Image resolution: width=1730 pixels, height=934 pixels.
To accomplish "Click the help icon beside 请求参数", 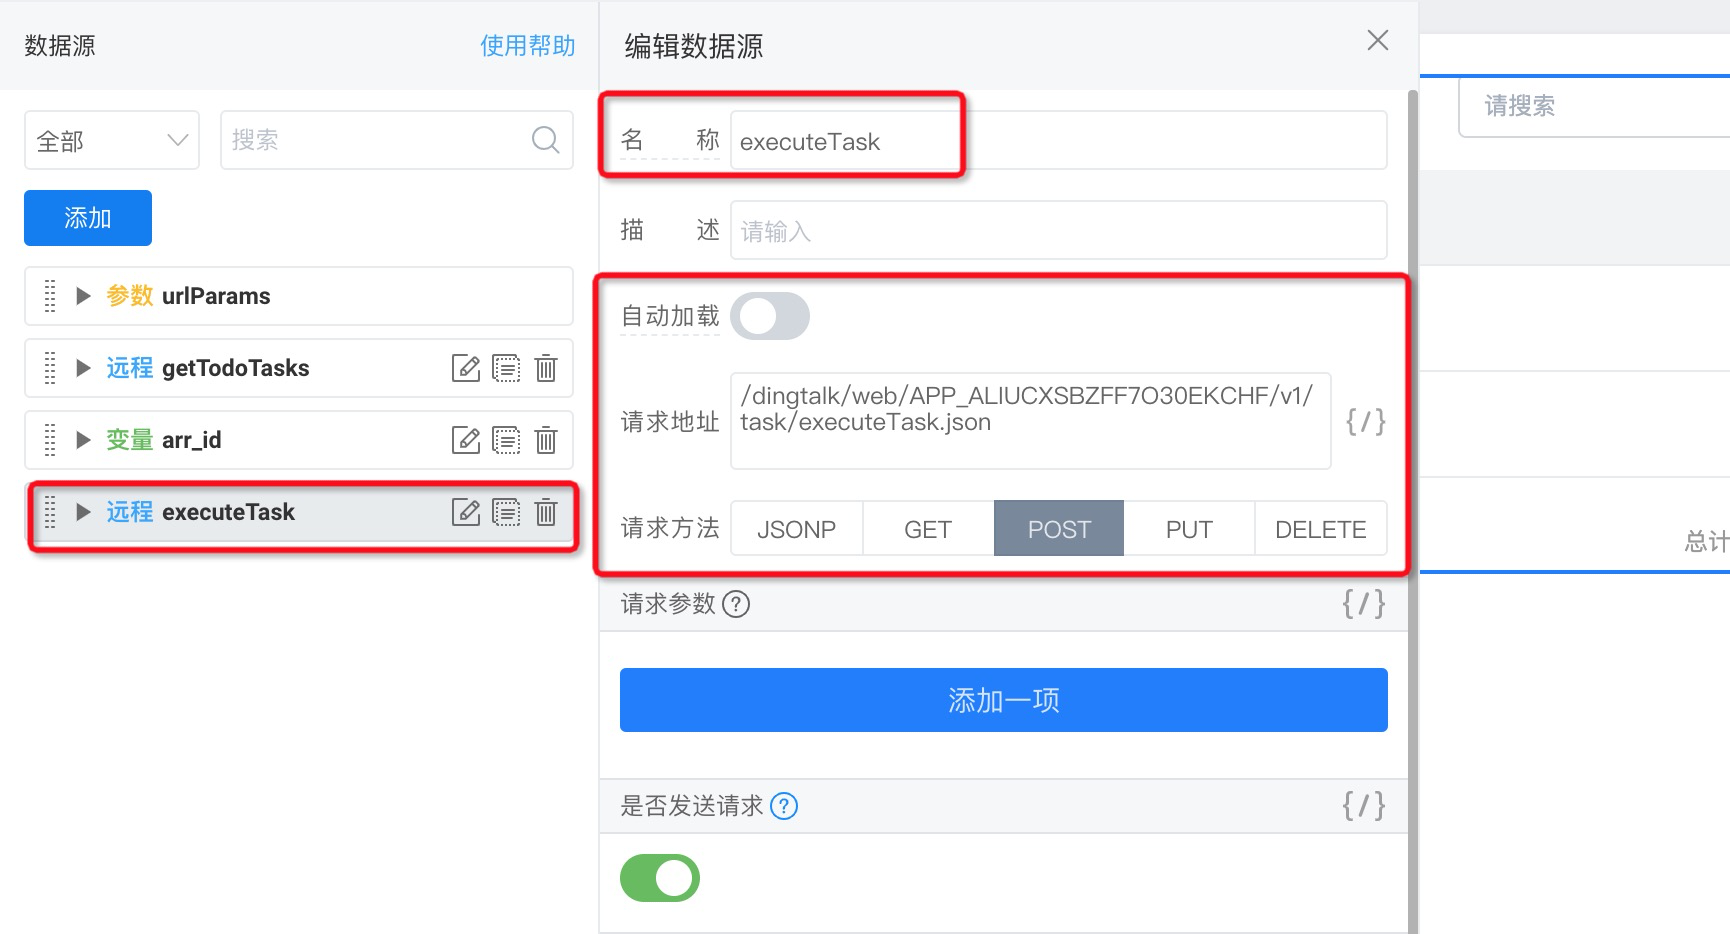I will point(736,604).
